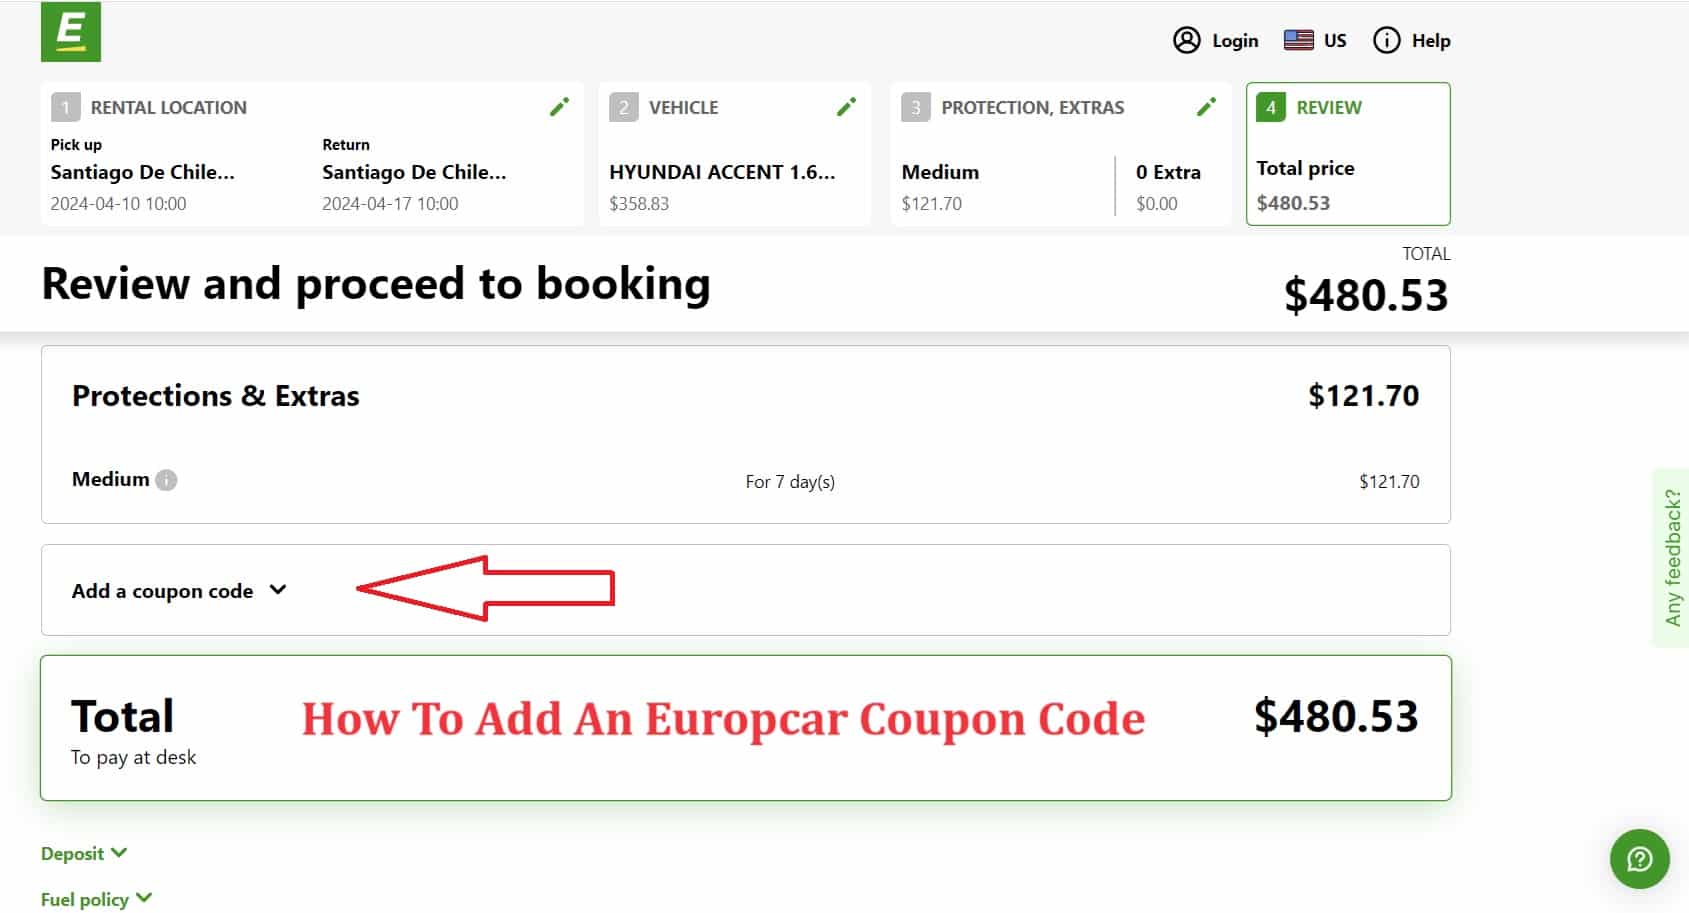Viewport: 1689px width, 913px height.
Task: Switch to the Vehicle step
Action: 683,107
